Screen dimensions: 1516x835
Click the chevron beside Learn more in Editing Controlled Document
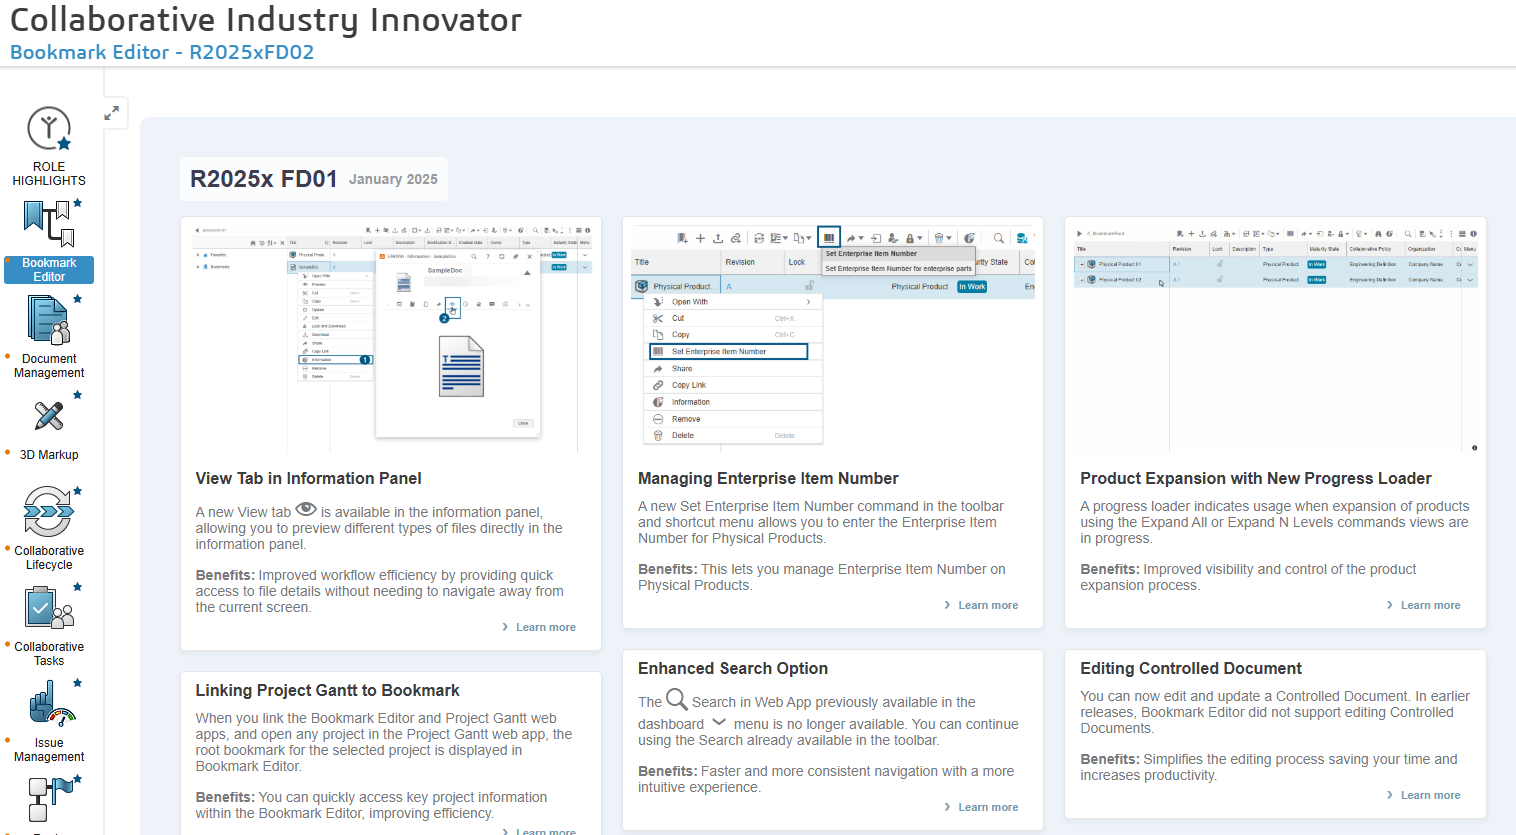[x=1389, y=795]
